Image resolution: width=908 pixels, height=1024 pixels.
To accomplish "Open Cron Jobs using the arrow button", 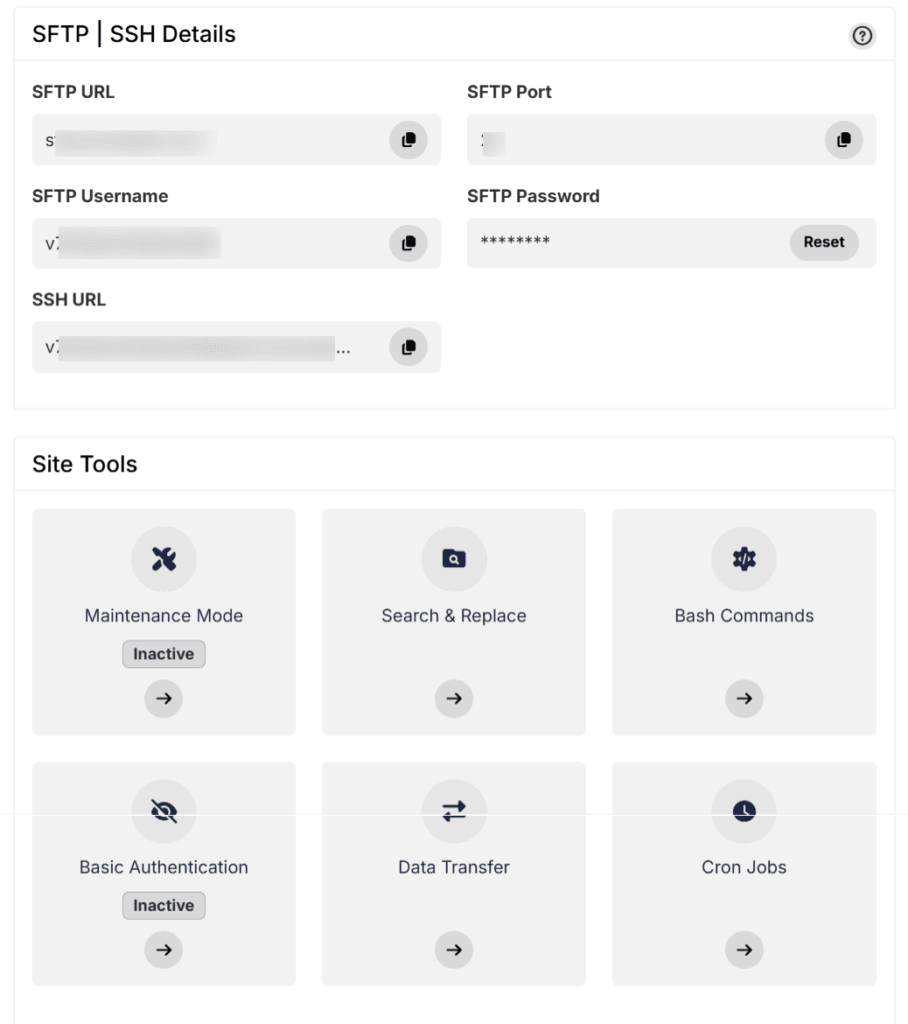I will coord(743,950).
